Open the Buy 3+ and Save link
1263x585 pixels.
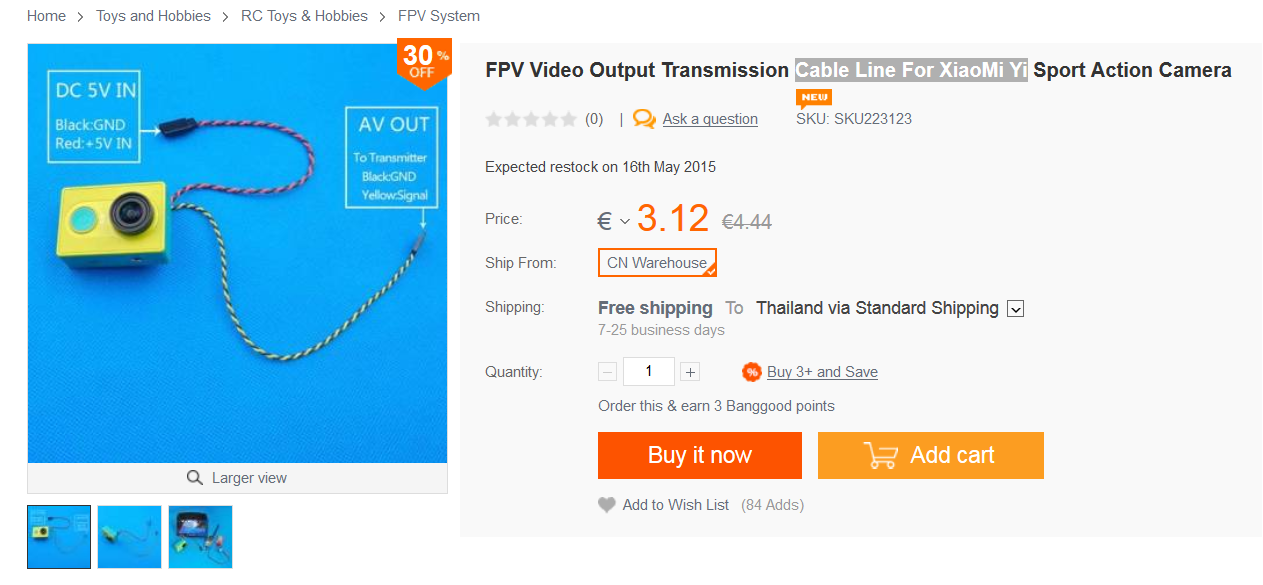[x=822, y=372]
